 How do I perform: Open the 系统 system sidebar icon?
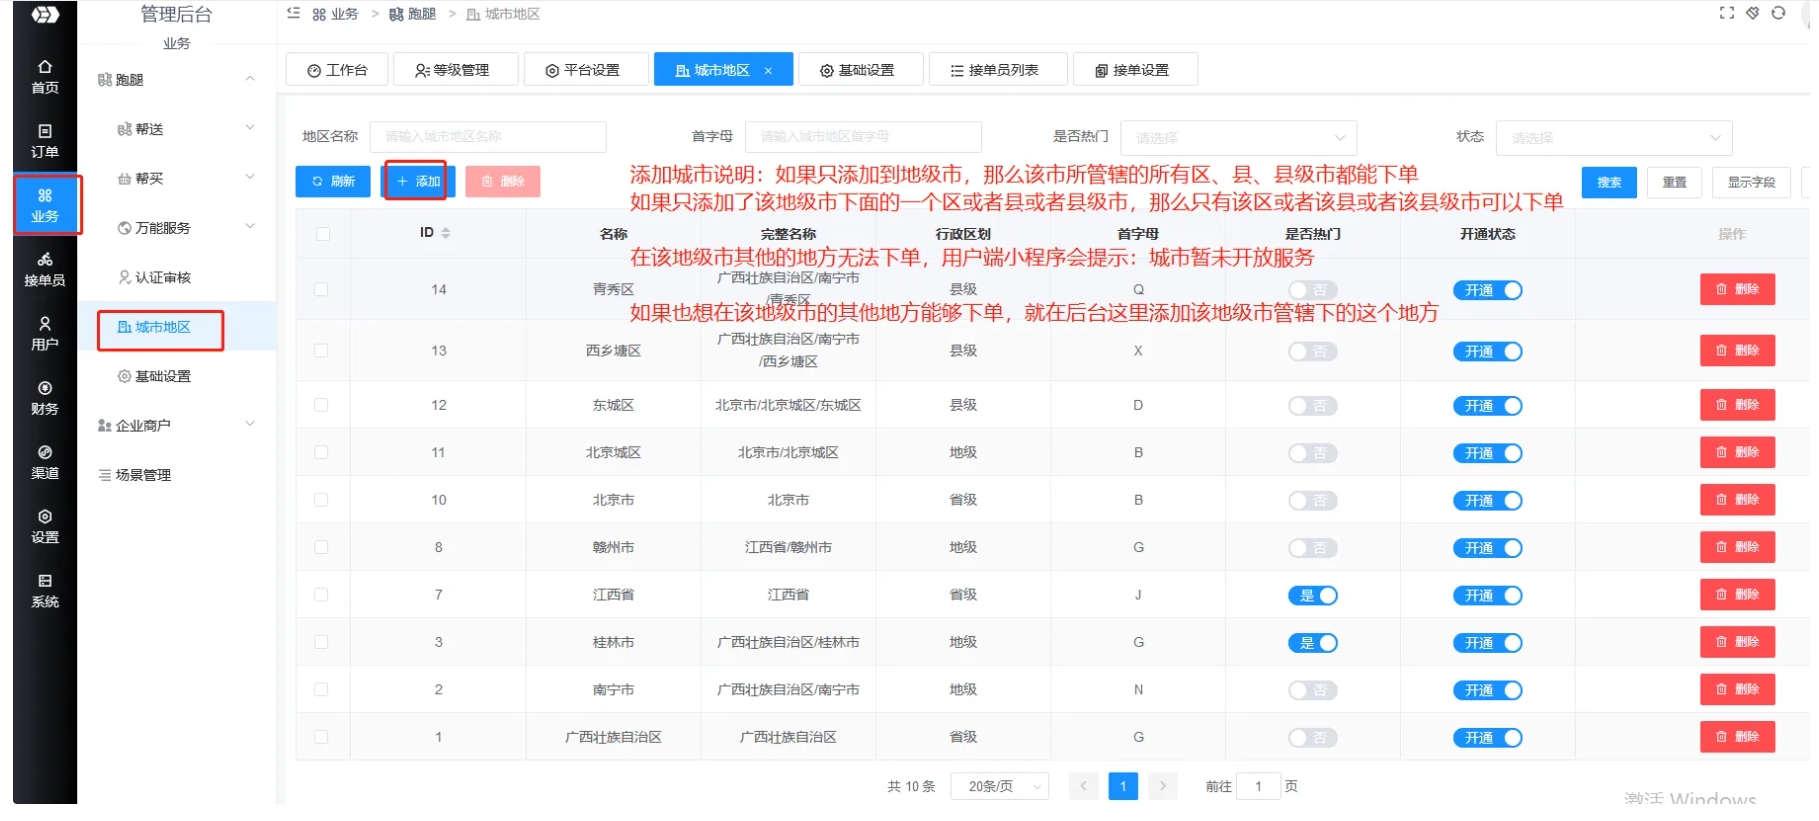pyautogui.click(x=45, y=591)
